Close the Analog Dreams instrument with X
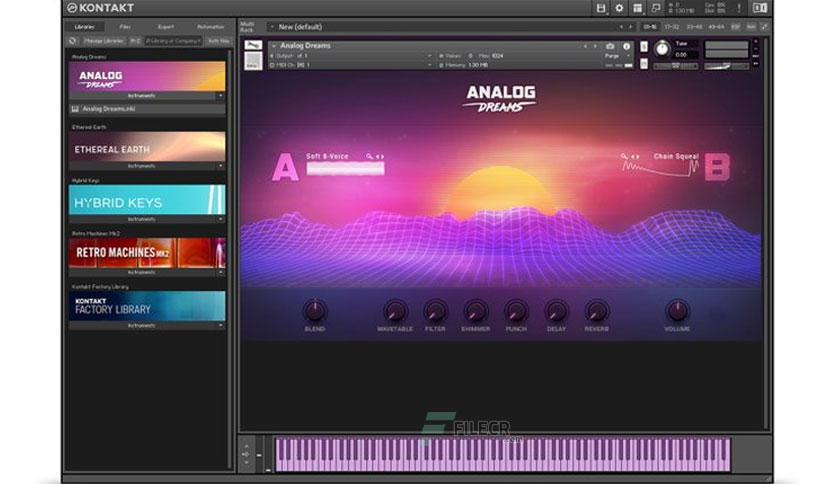Image resolution: width=836 pixels, height=484 pixels. point(755,41)
